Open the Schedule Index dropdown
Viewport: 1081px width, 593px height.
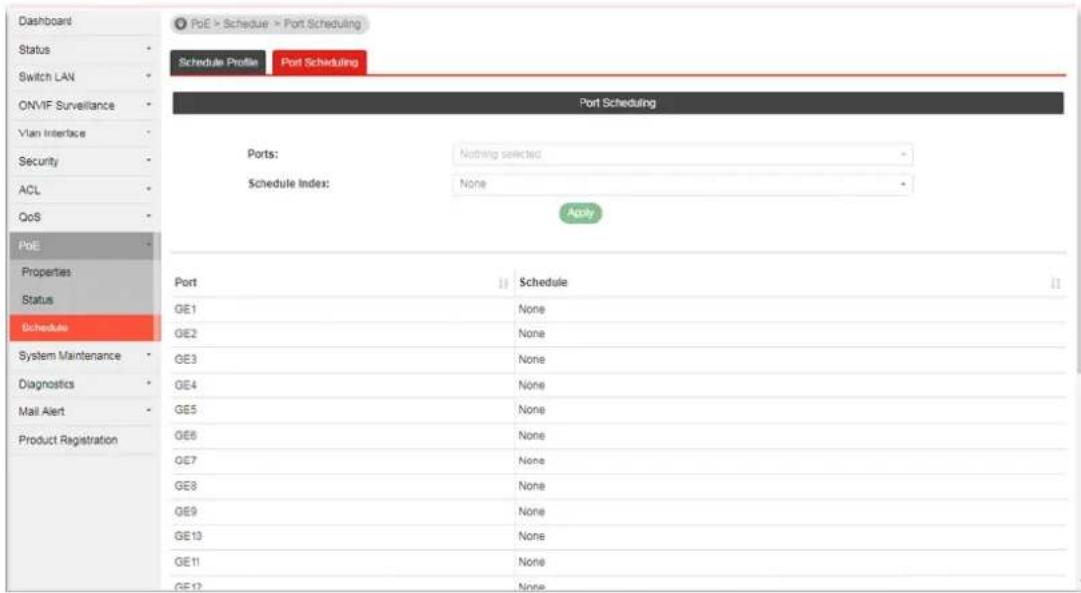coord(683,184)
